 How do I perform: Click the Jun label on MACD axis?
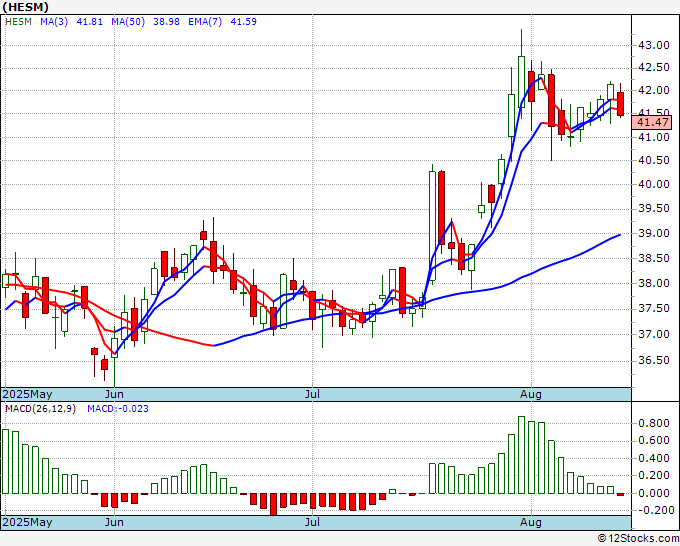[x=114, y=522]
